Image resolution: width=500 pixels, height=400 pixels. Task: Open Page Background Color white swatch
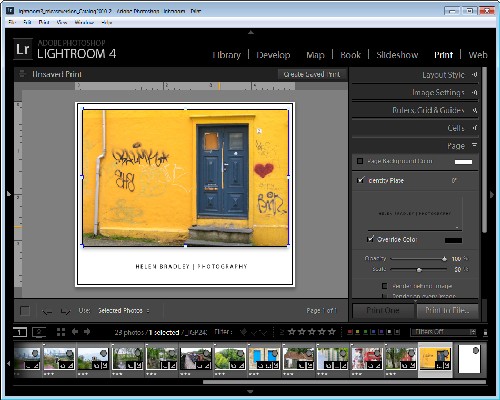click(x=463, y=162)
